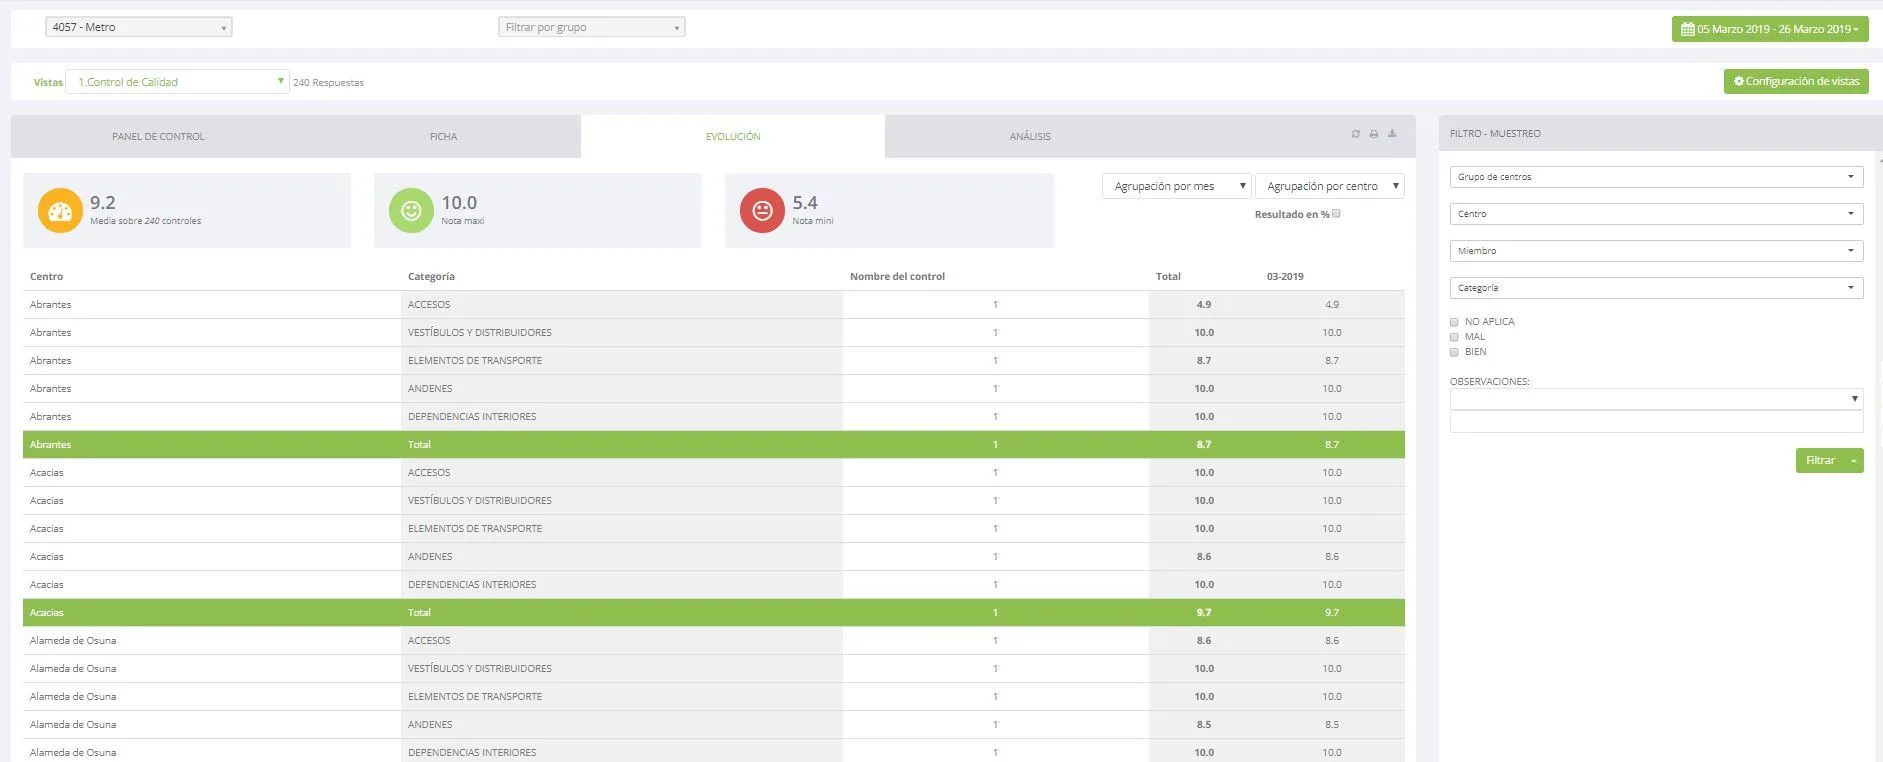The height and width of the screenshot is (762, 1883).
Task: Click the 4.9 total for Abrantes ACCESOS
Action: click(x=1204, y=304)
